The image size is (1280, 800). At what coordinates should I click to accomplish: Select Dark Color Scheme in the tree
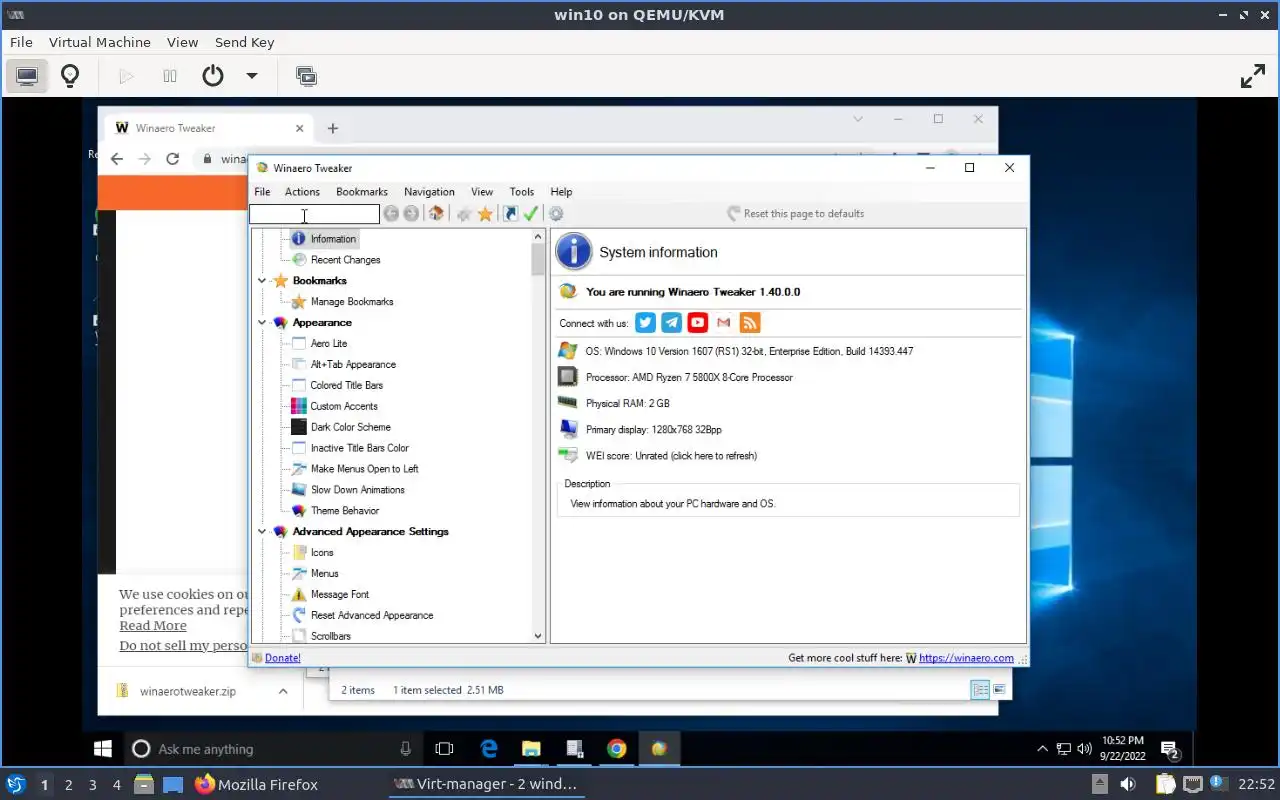coord(350,427)
